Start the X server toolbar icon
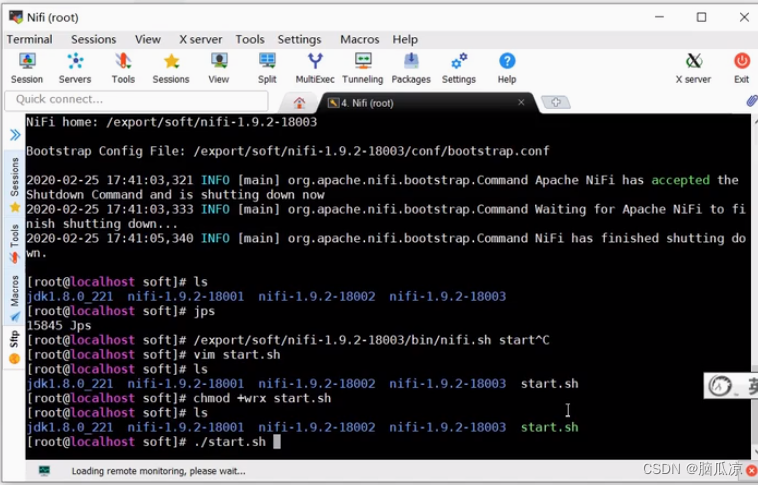758x485 pixels. click(x=693, y=68)
